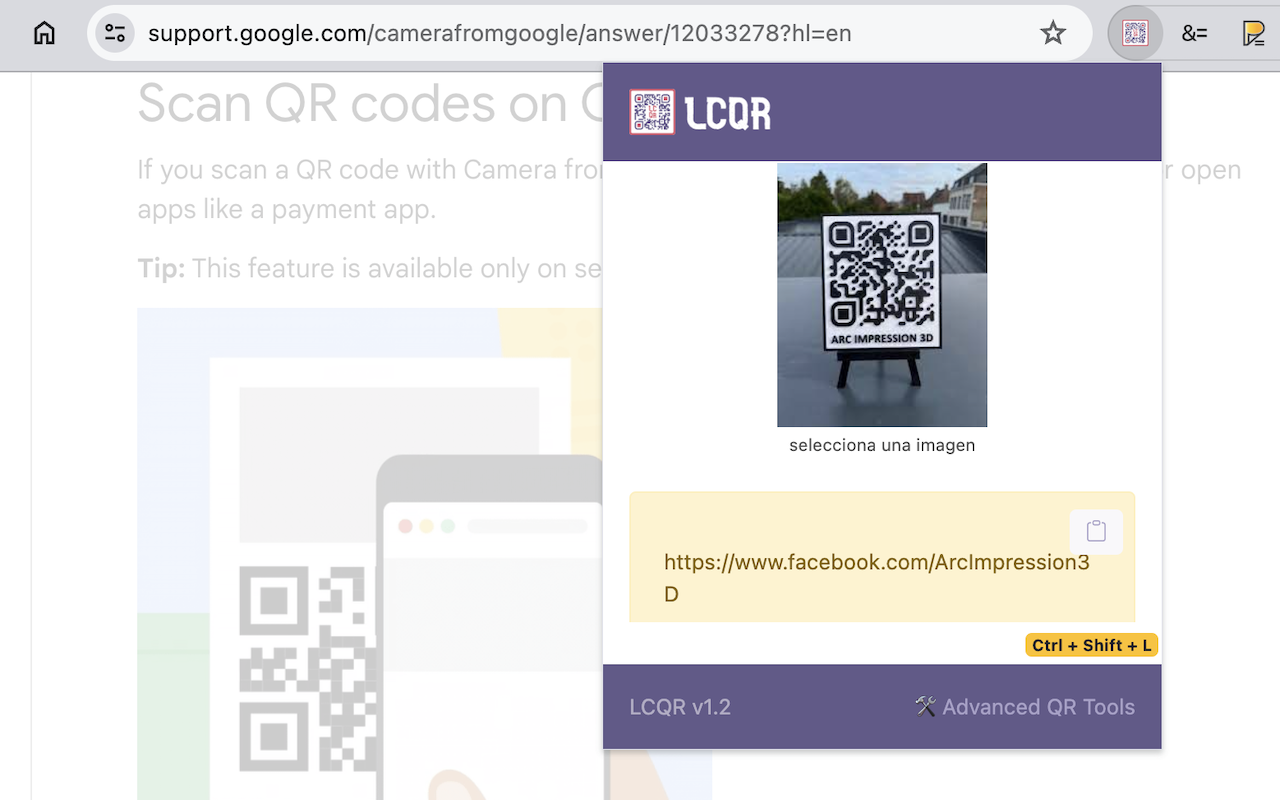
Task: Select the scanned QR code photo thumbnail
Action: click(x=881, y=295)
